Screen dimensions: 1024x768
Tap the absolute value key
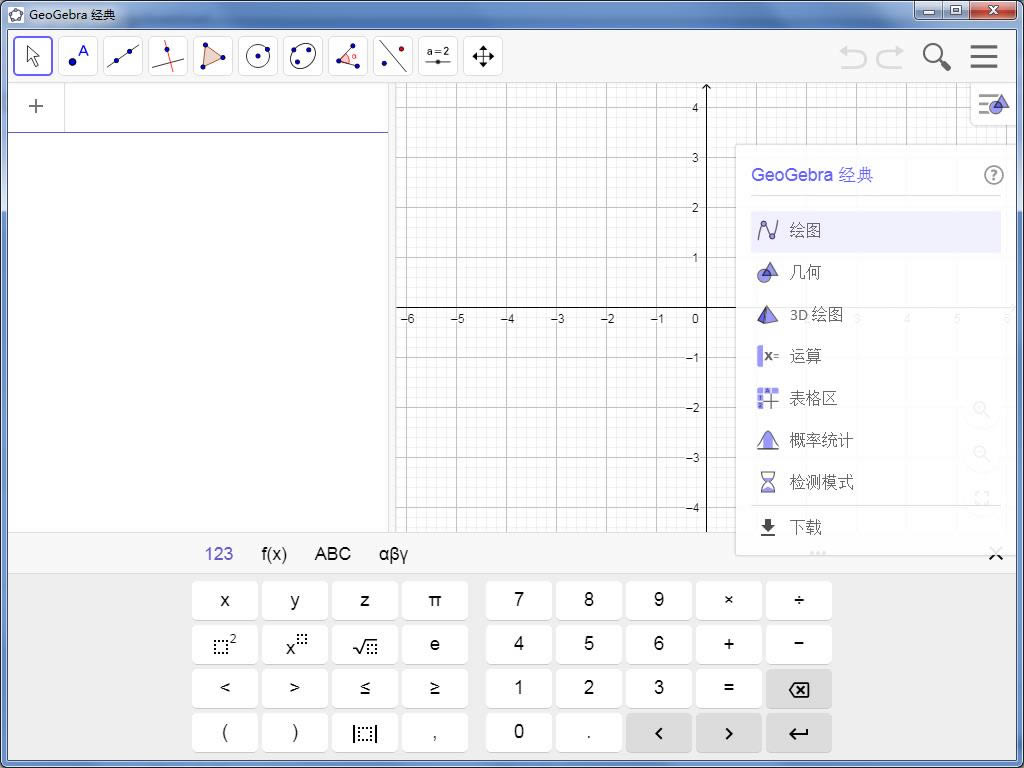pos(365,733)
